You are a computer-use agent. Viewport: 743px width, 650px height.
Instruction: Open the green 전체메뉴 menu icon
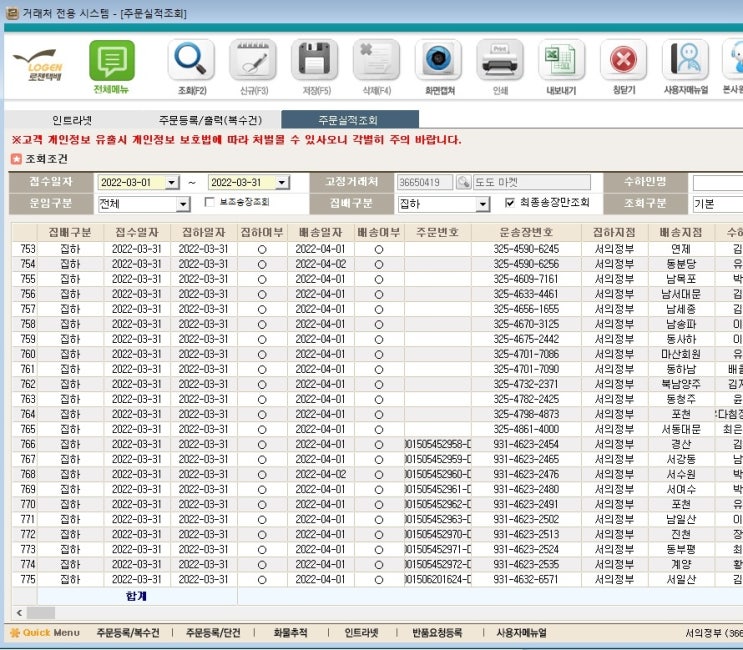pyautogui.click(x=111, y=62)
